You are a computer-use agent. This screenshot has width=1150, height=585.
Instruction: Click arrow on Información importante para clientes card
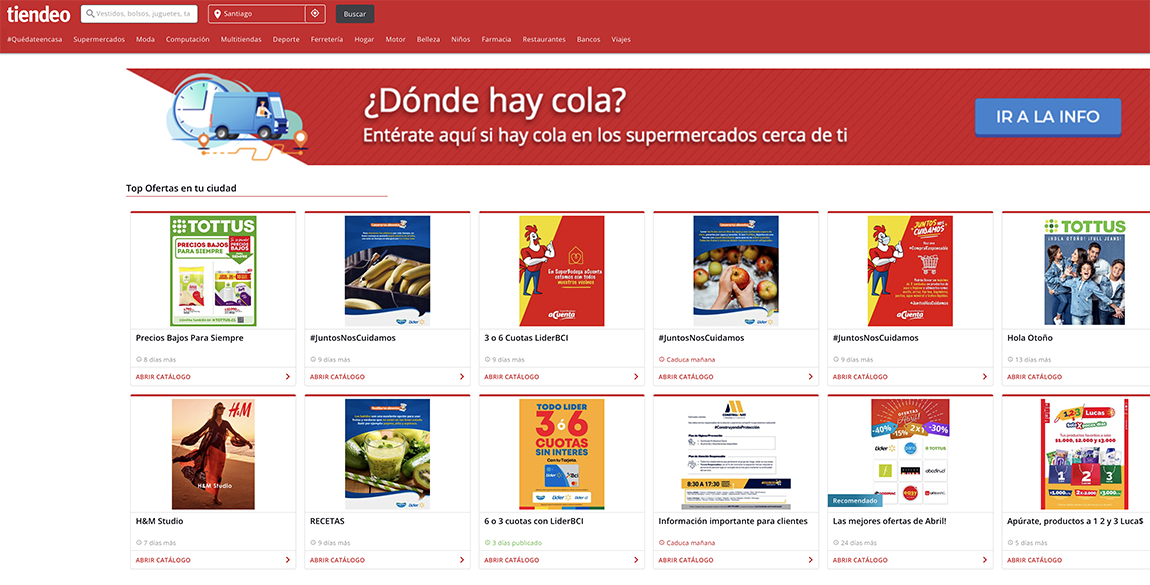pyautogui.click(x=810, y=560)
